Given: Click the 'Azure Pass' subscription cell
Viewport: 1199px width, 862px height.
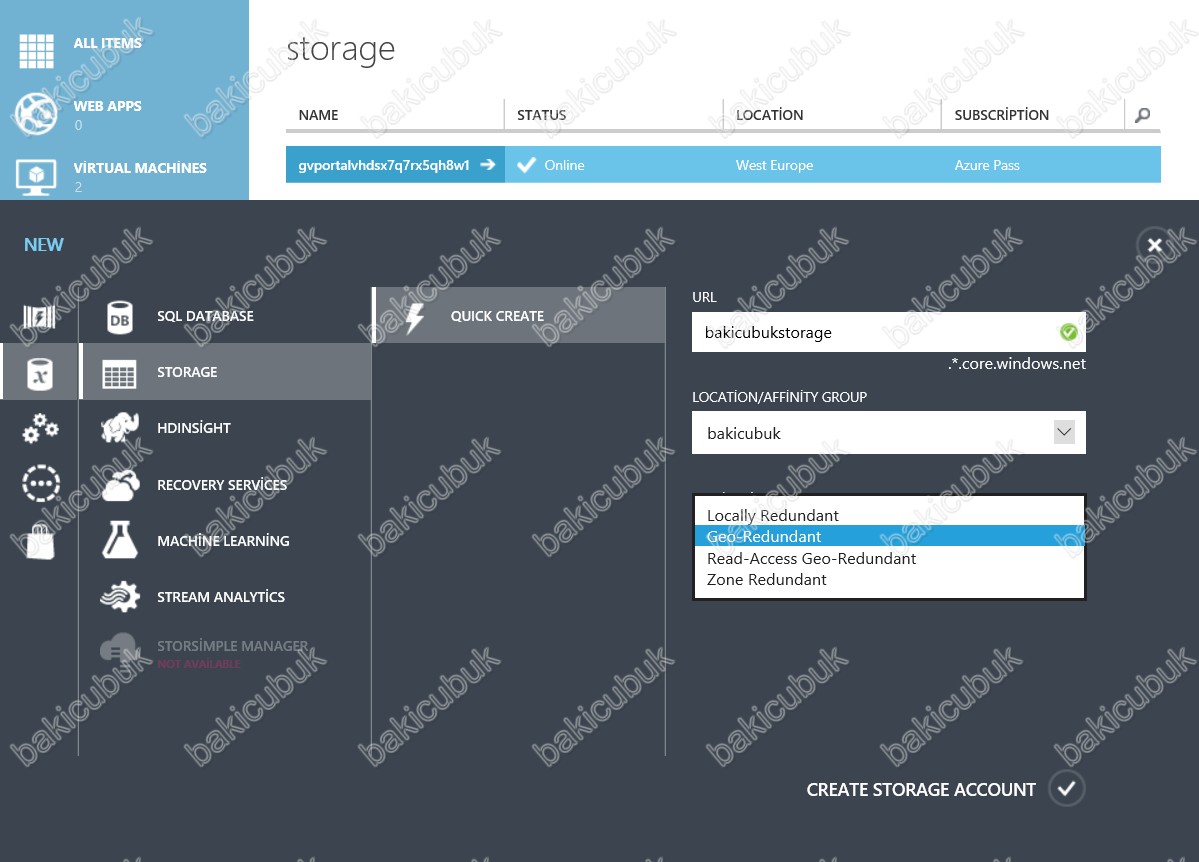Looking at the screenshot, I should 987,165.
